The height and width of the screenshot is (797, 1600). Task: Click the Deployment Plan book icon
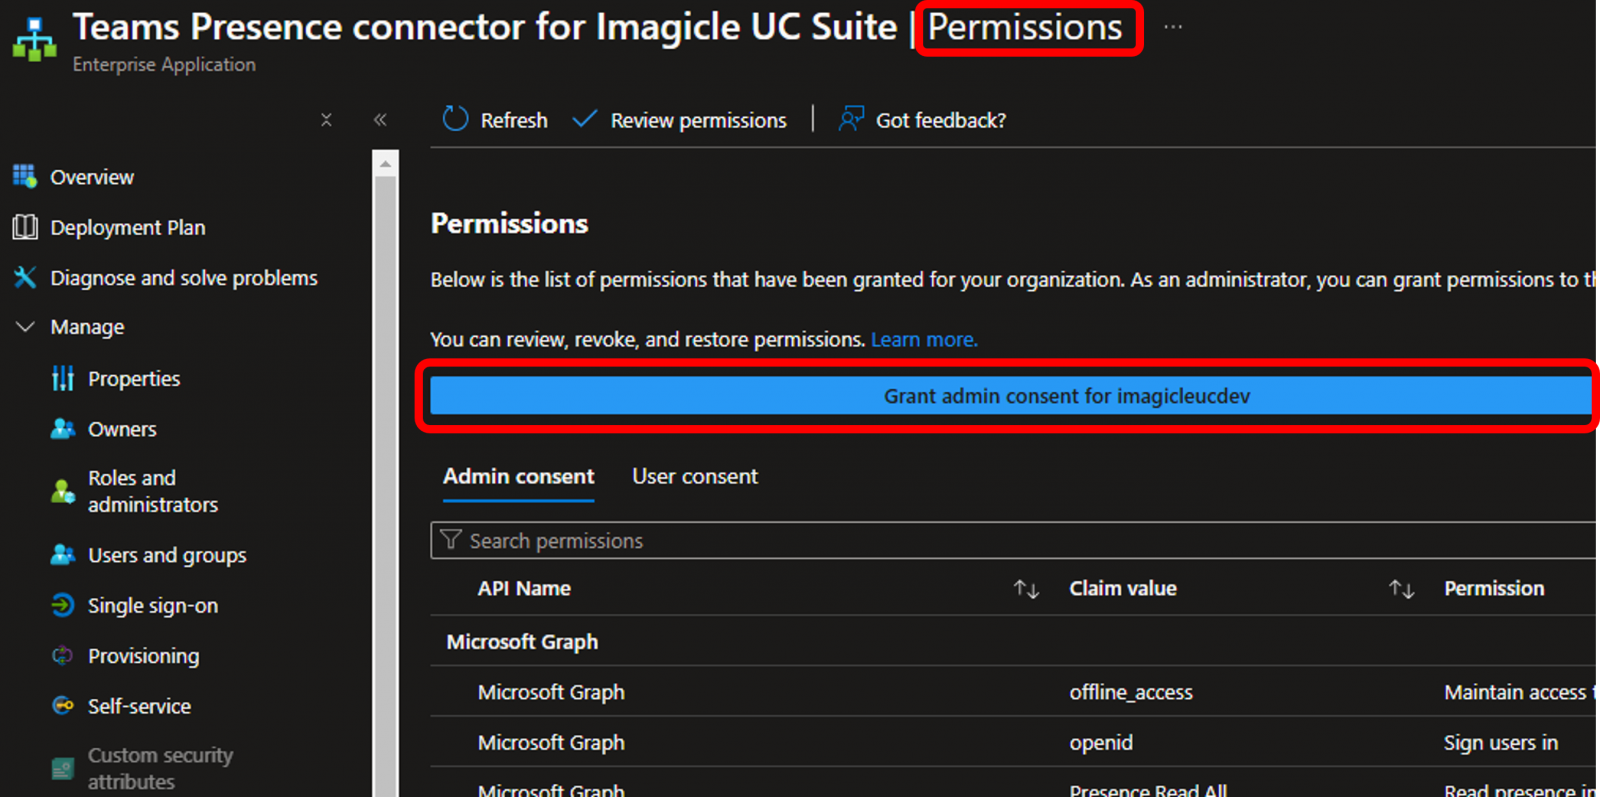pos(25,227)
